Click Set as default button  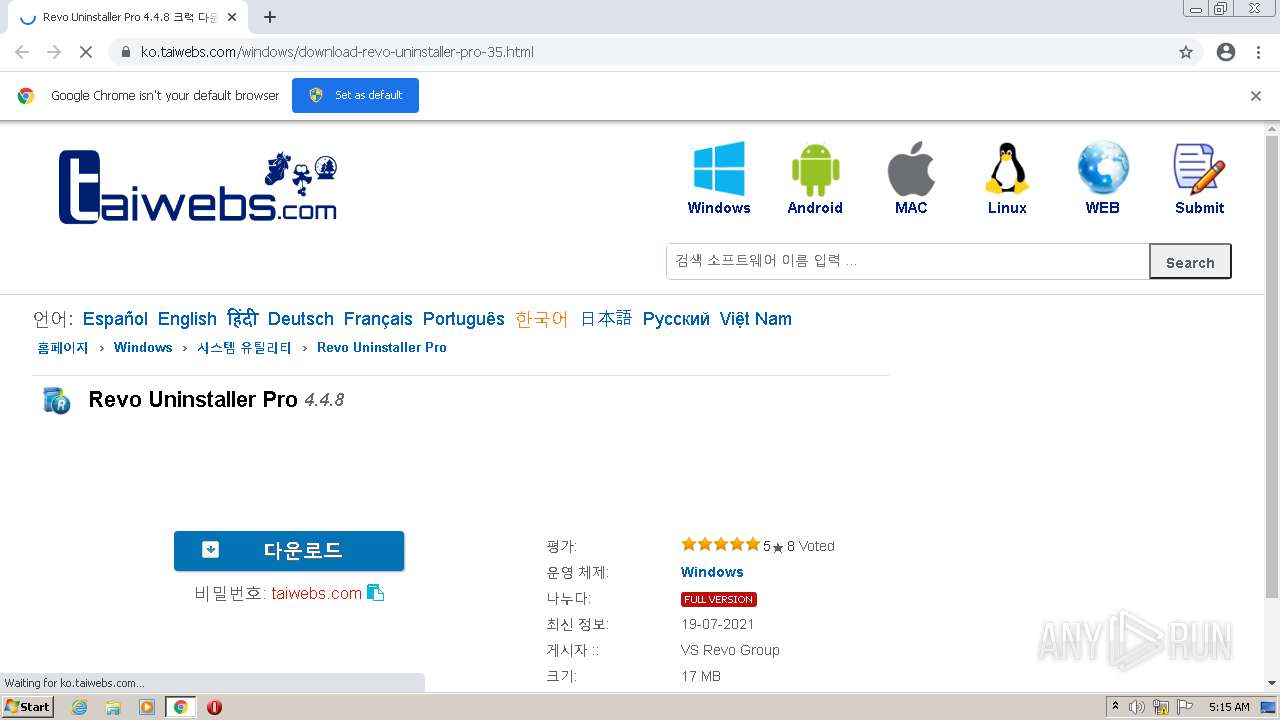tap(355, 95)
